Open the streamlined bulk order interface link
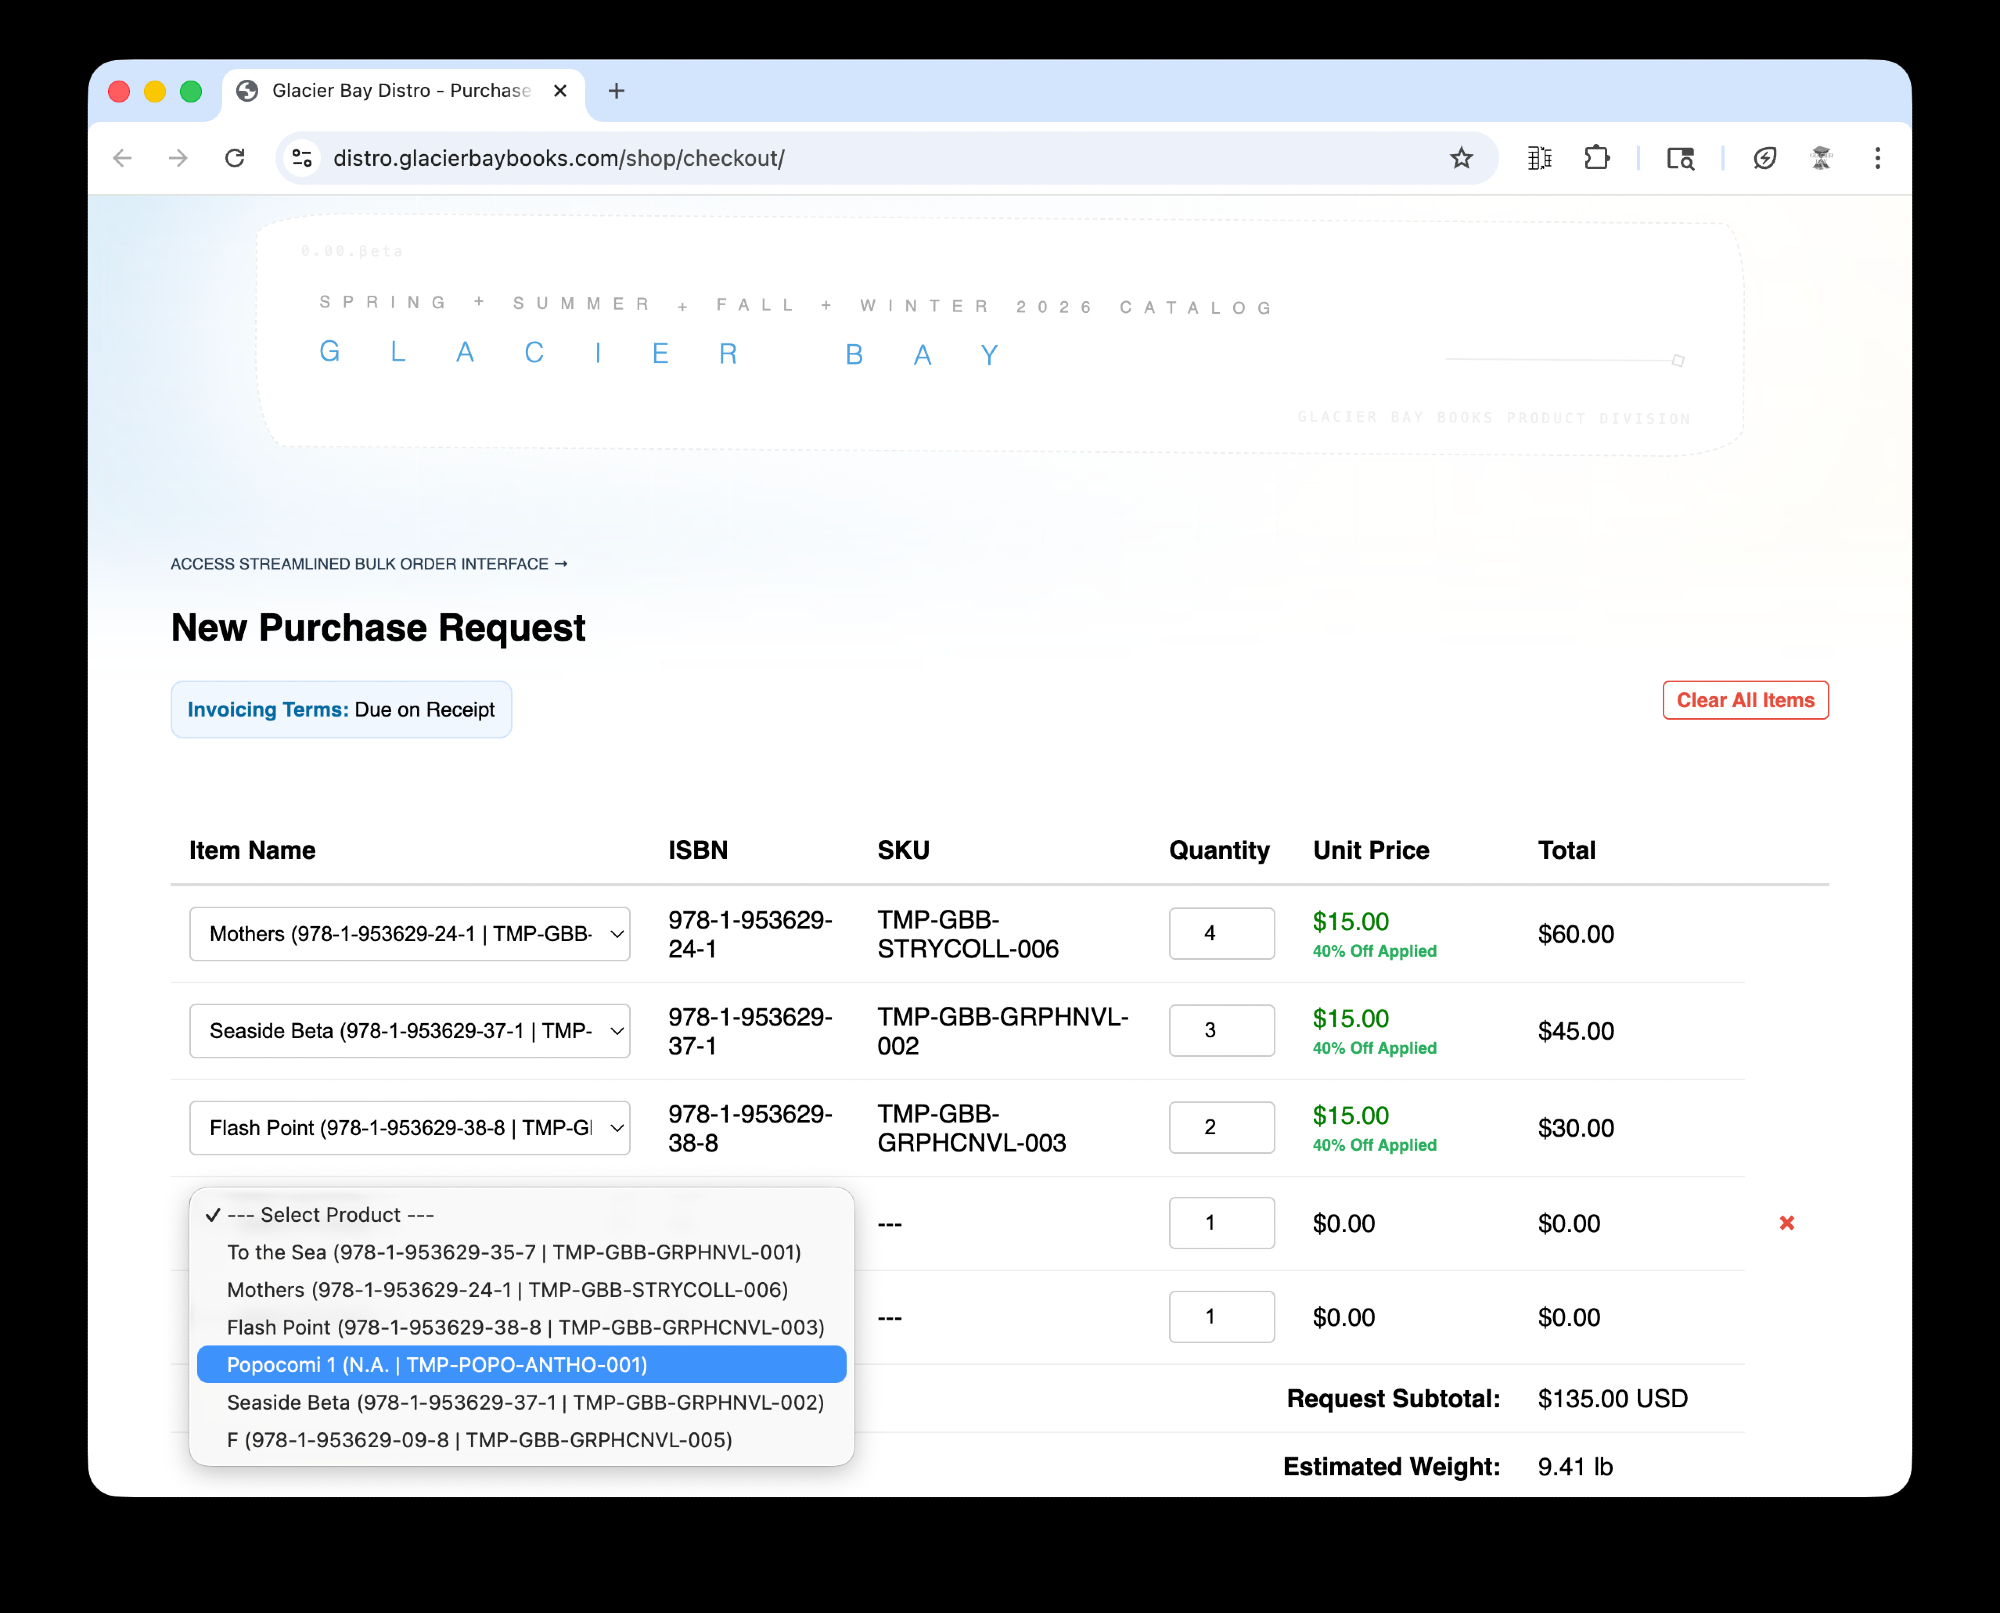 (x=369, y=564)
